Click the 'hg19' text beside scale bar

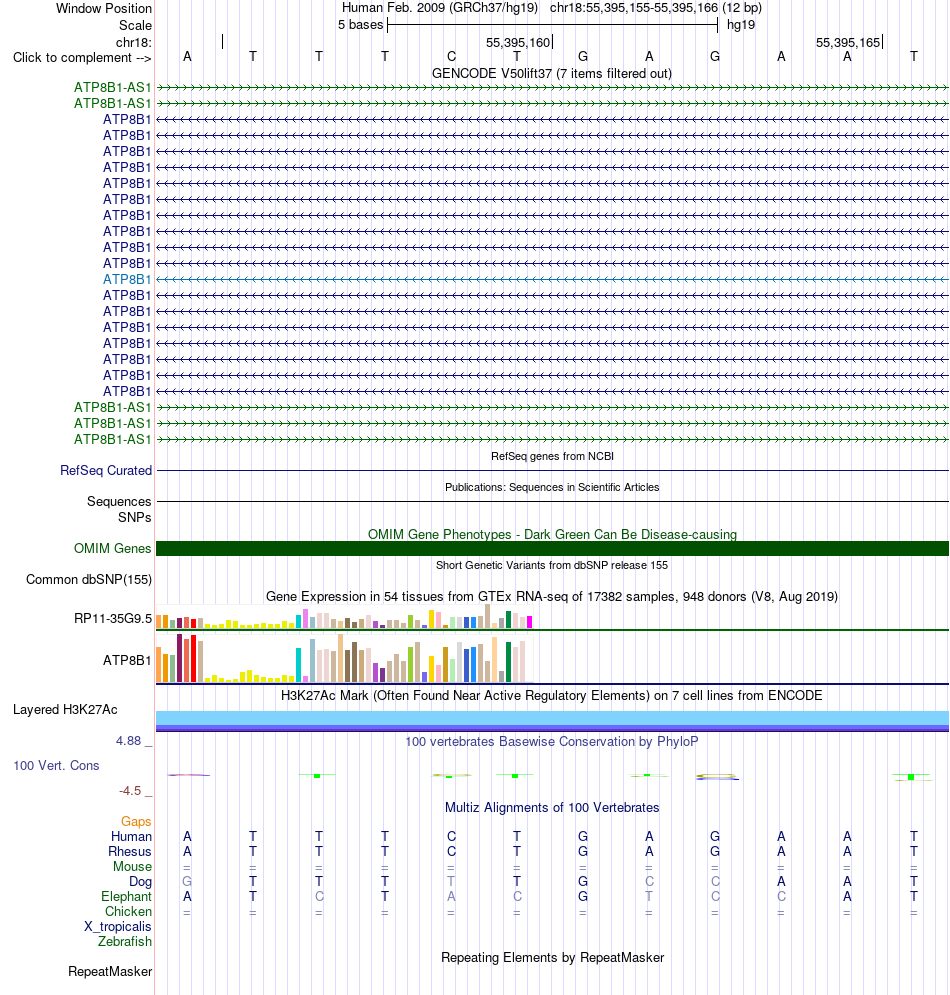tap(741, 25)
